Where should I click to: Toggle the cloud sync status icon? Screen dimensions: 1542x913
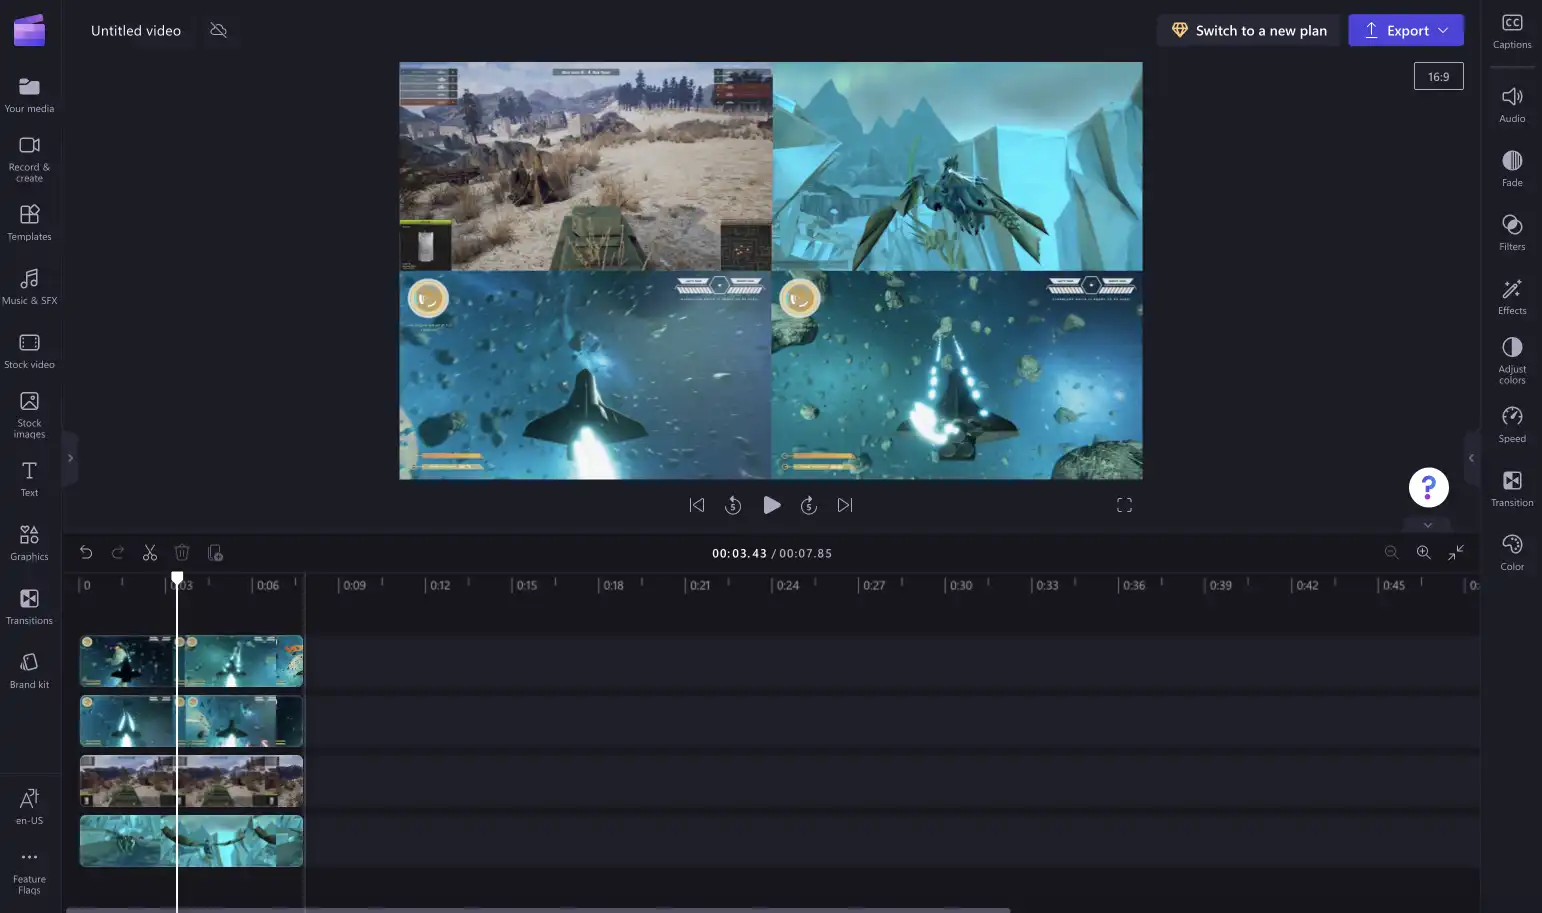tap(218, 30)
